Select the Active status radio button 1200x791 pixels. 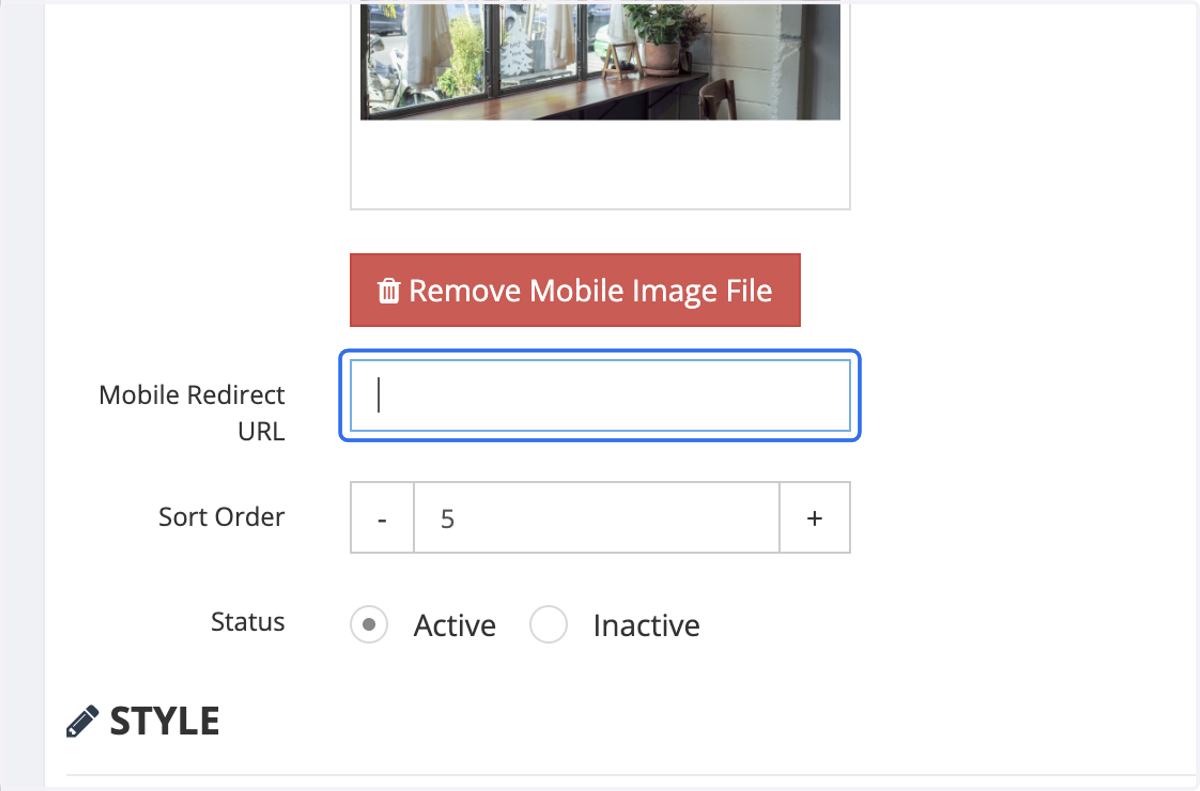[369, 625]
